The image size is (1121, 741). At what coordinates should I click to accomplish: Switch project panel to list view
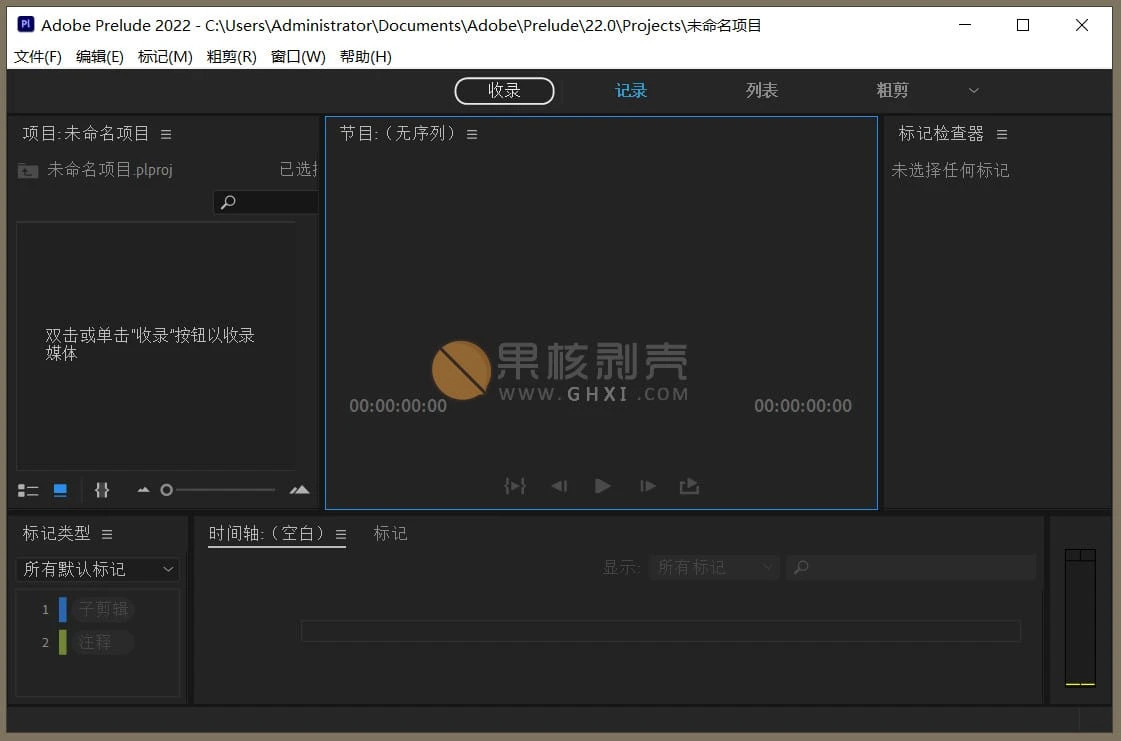click(x=28, y=490)
